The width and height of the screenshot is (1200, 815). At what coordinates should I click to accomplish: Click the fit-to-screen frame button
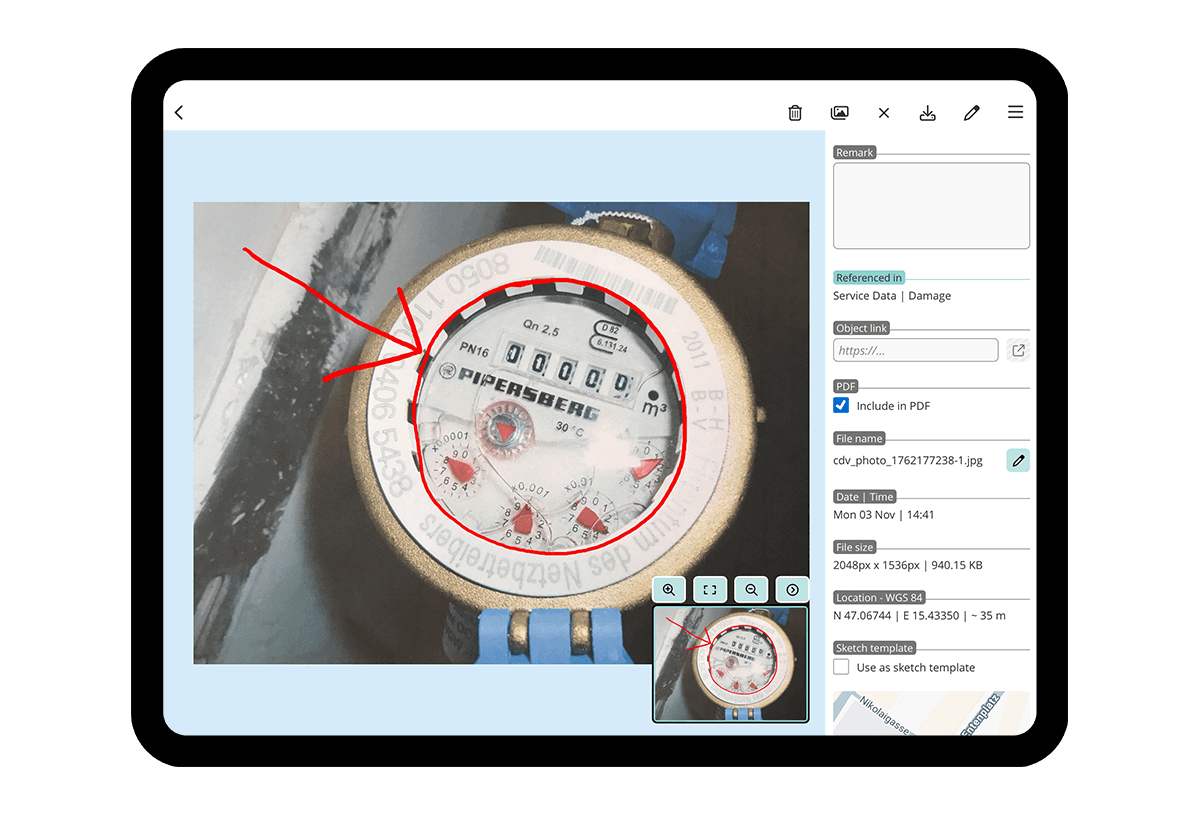pyautogui.click(x=710, y=590)
